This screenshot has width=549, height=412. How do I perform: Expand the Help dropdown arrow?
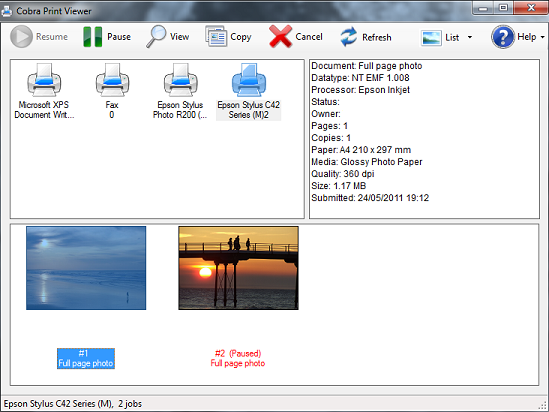point(543,37)
